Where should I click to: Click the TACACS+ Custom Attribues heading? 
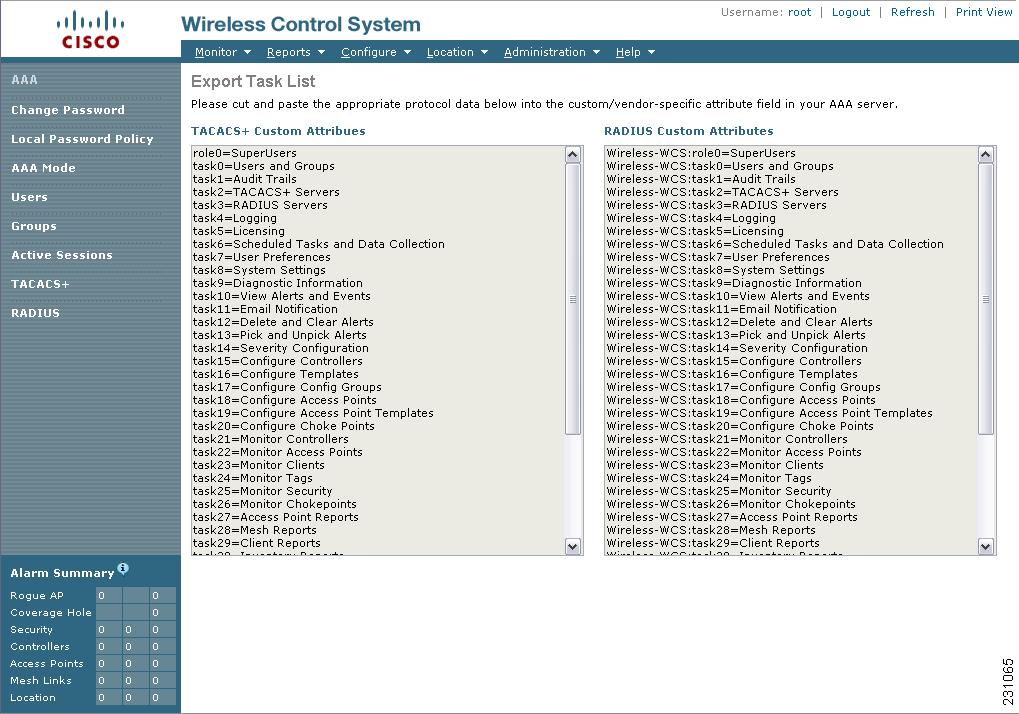click(278, 131)
